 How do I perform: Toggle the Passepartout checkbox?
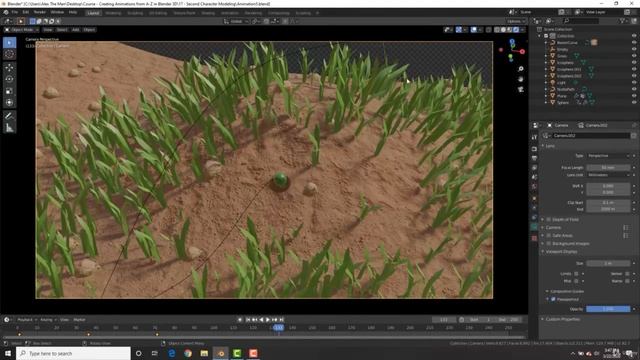[553, 299]
